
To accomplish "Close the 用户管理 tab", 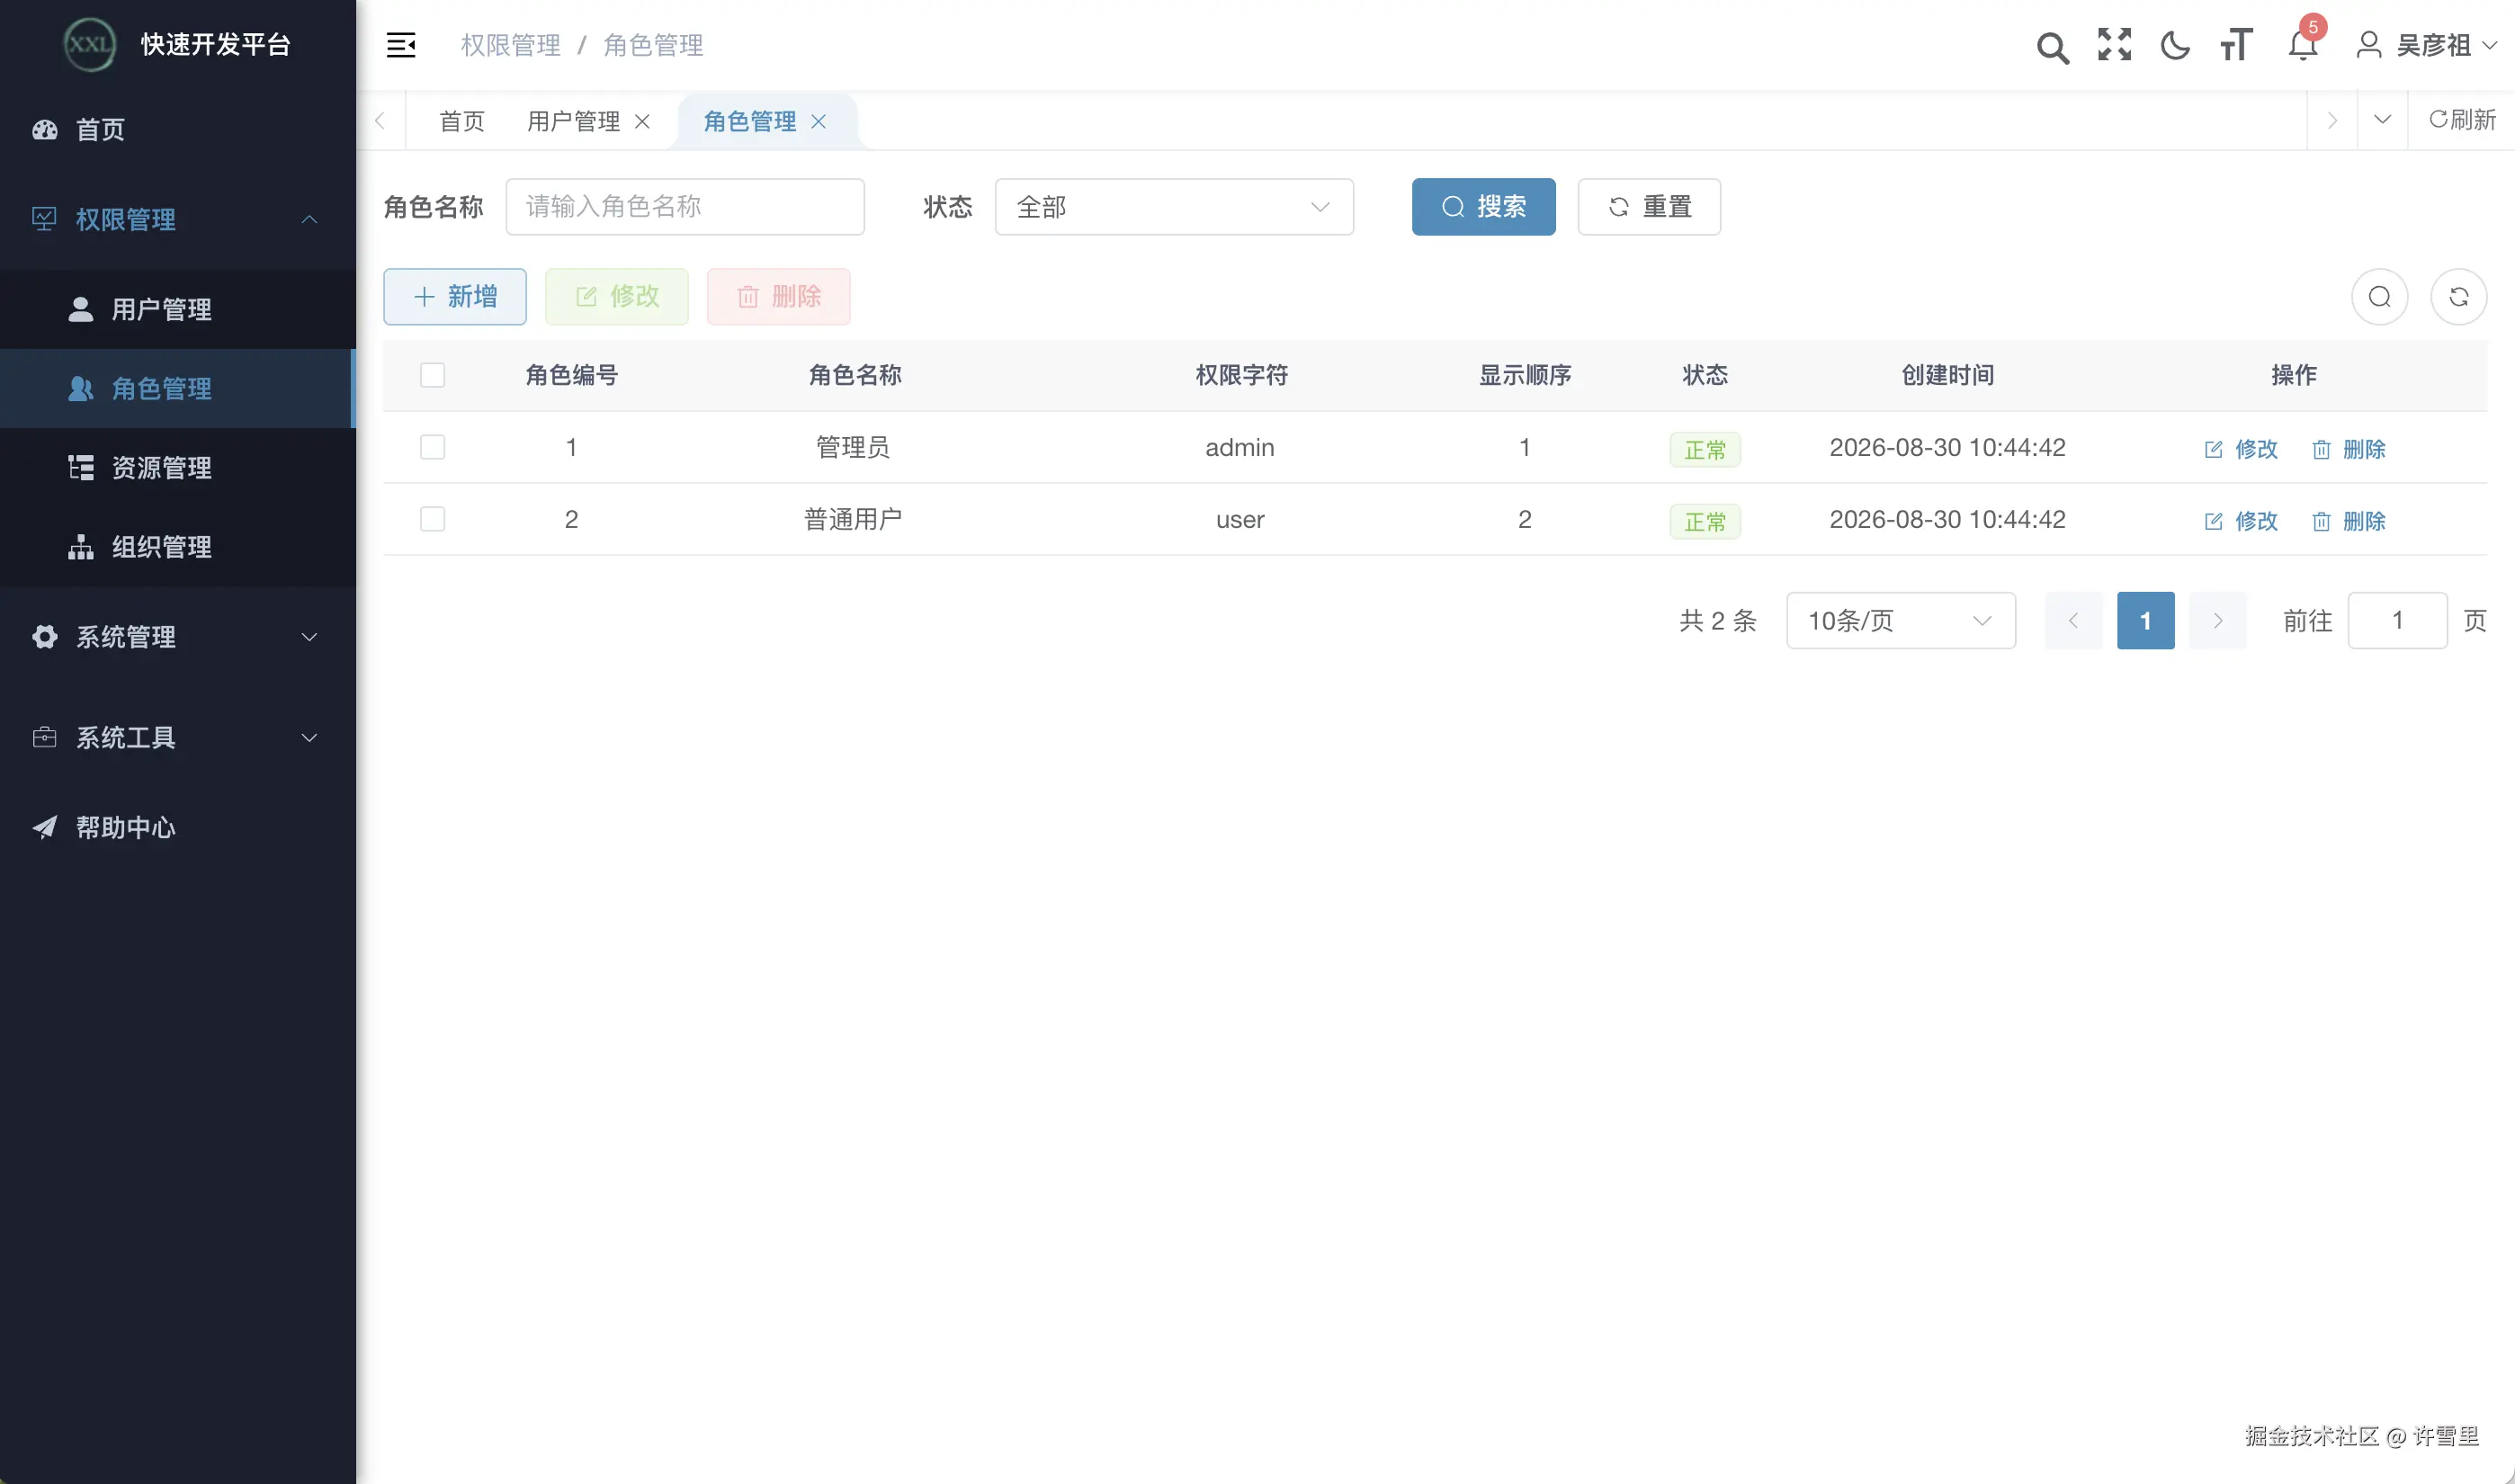I will pos(642,121).
